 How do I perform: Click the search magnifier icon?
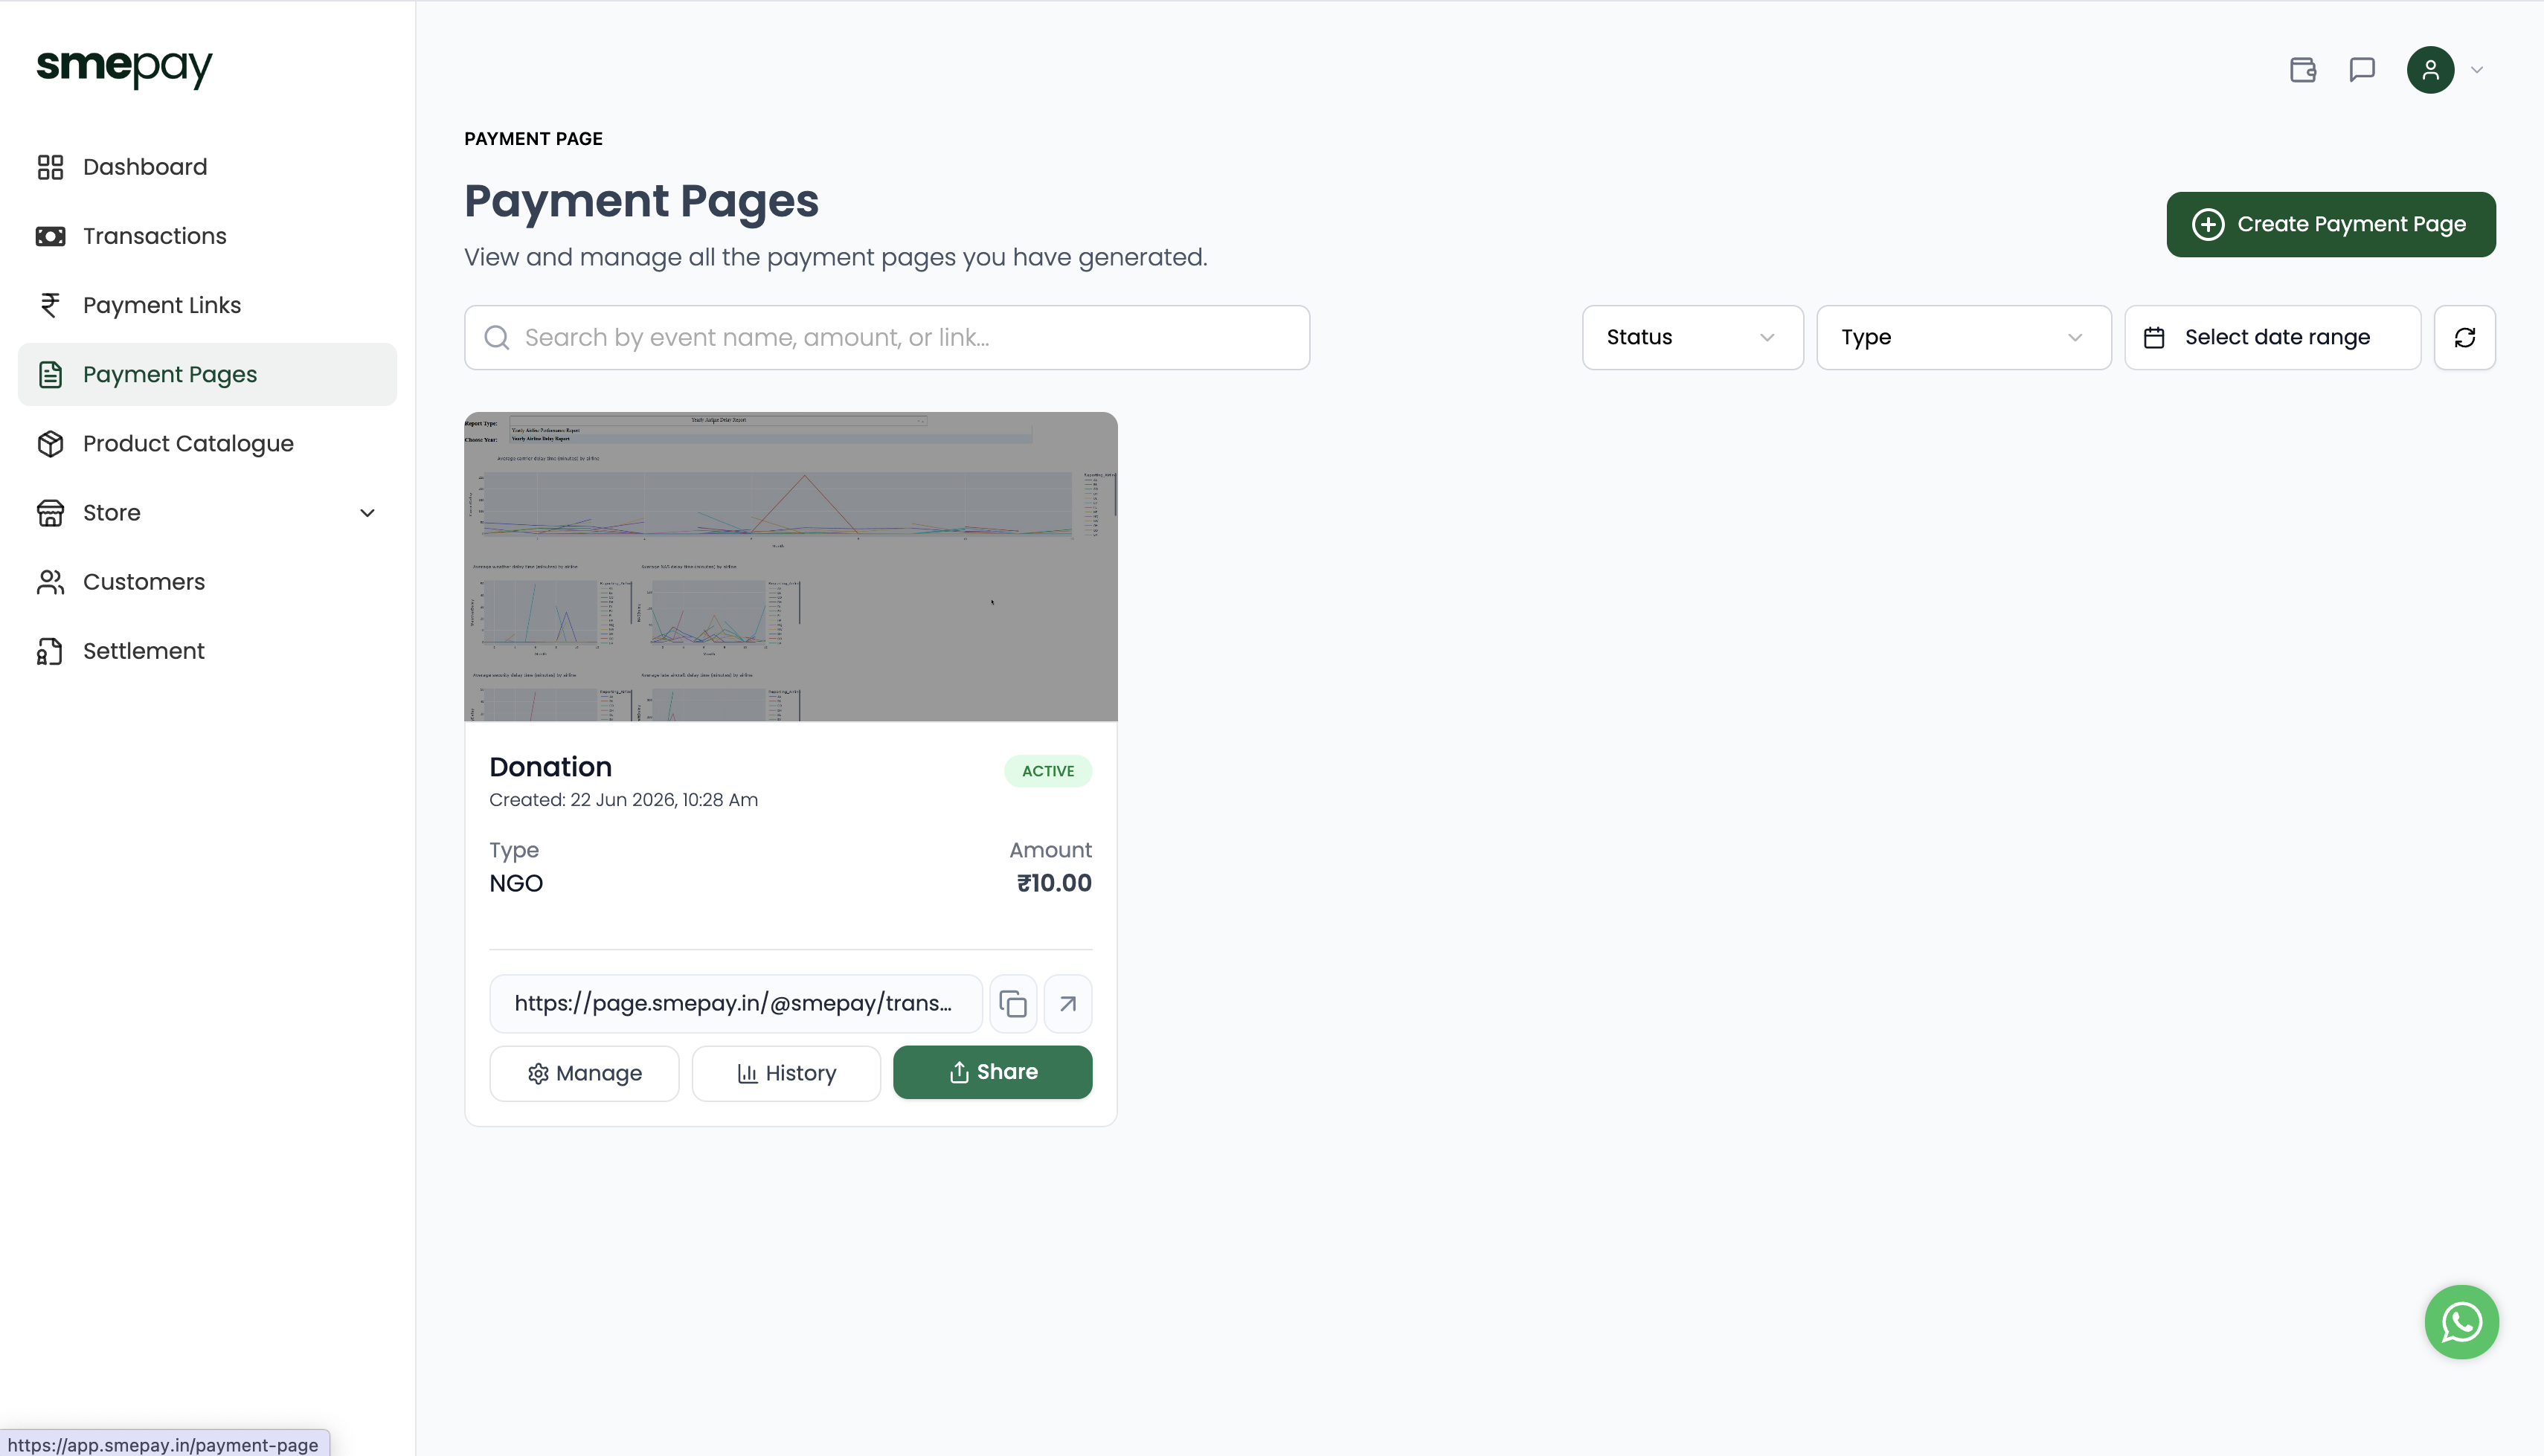pos(497,338)
